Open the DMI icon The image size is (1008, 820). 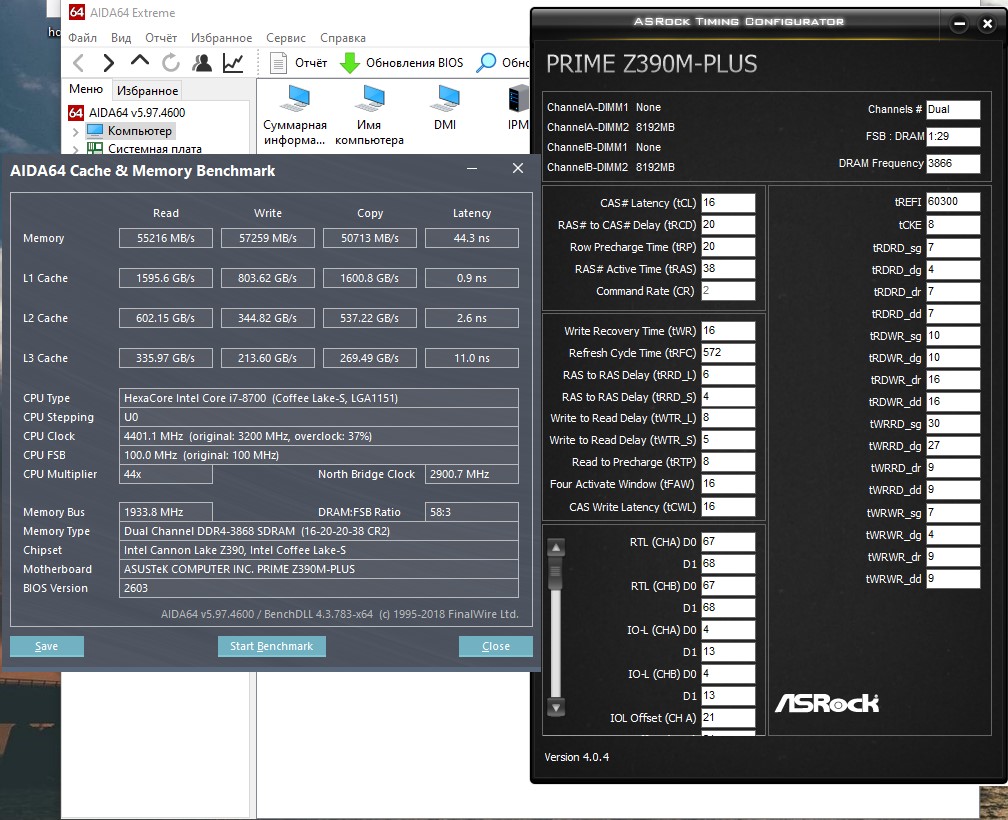pos(445,108)
